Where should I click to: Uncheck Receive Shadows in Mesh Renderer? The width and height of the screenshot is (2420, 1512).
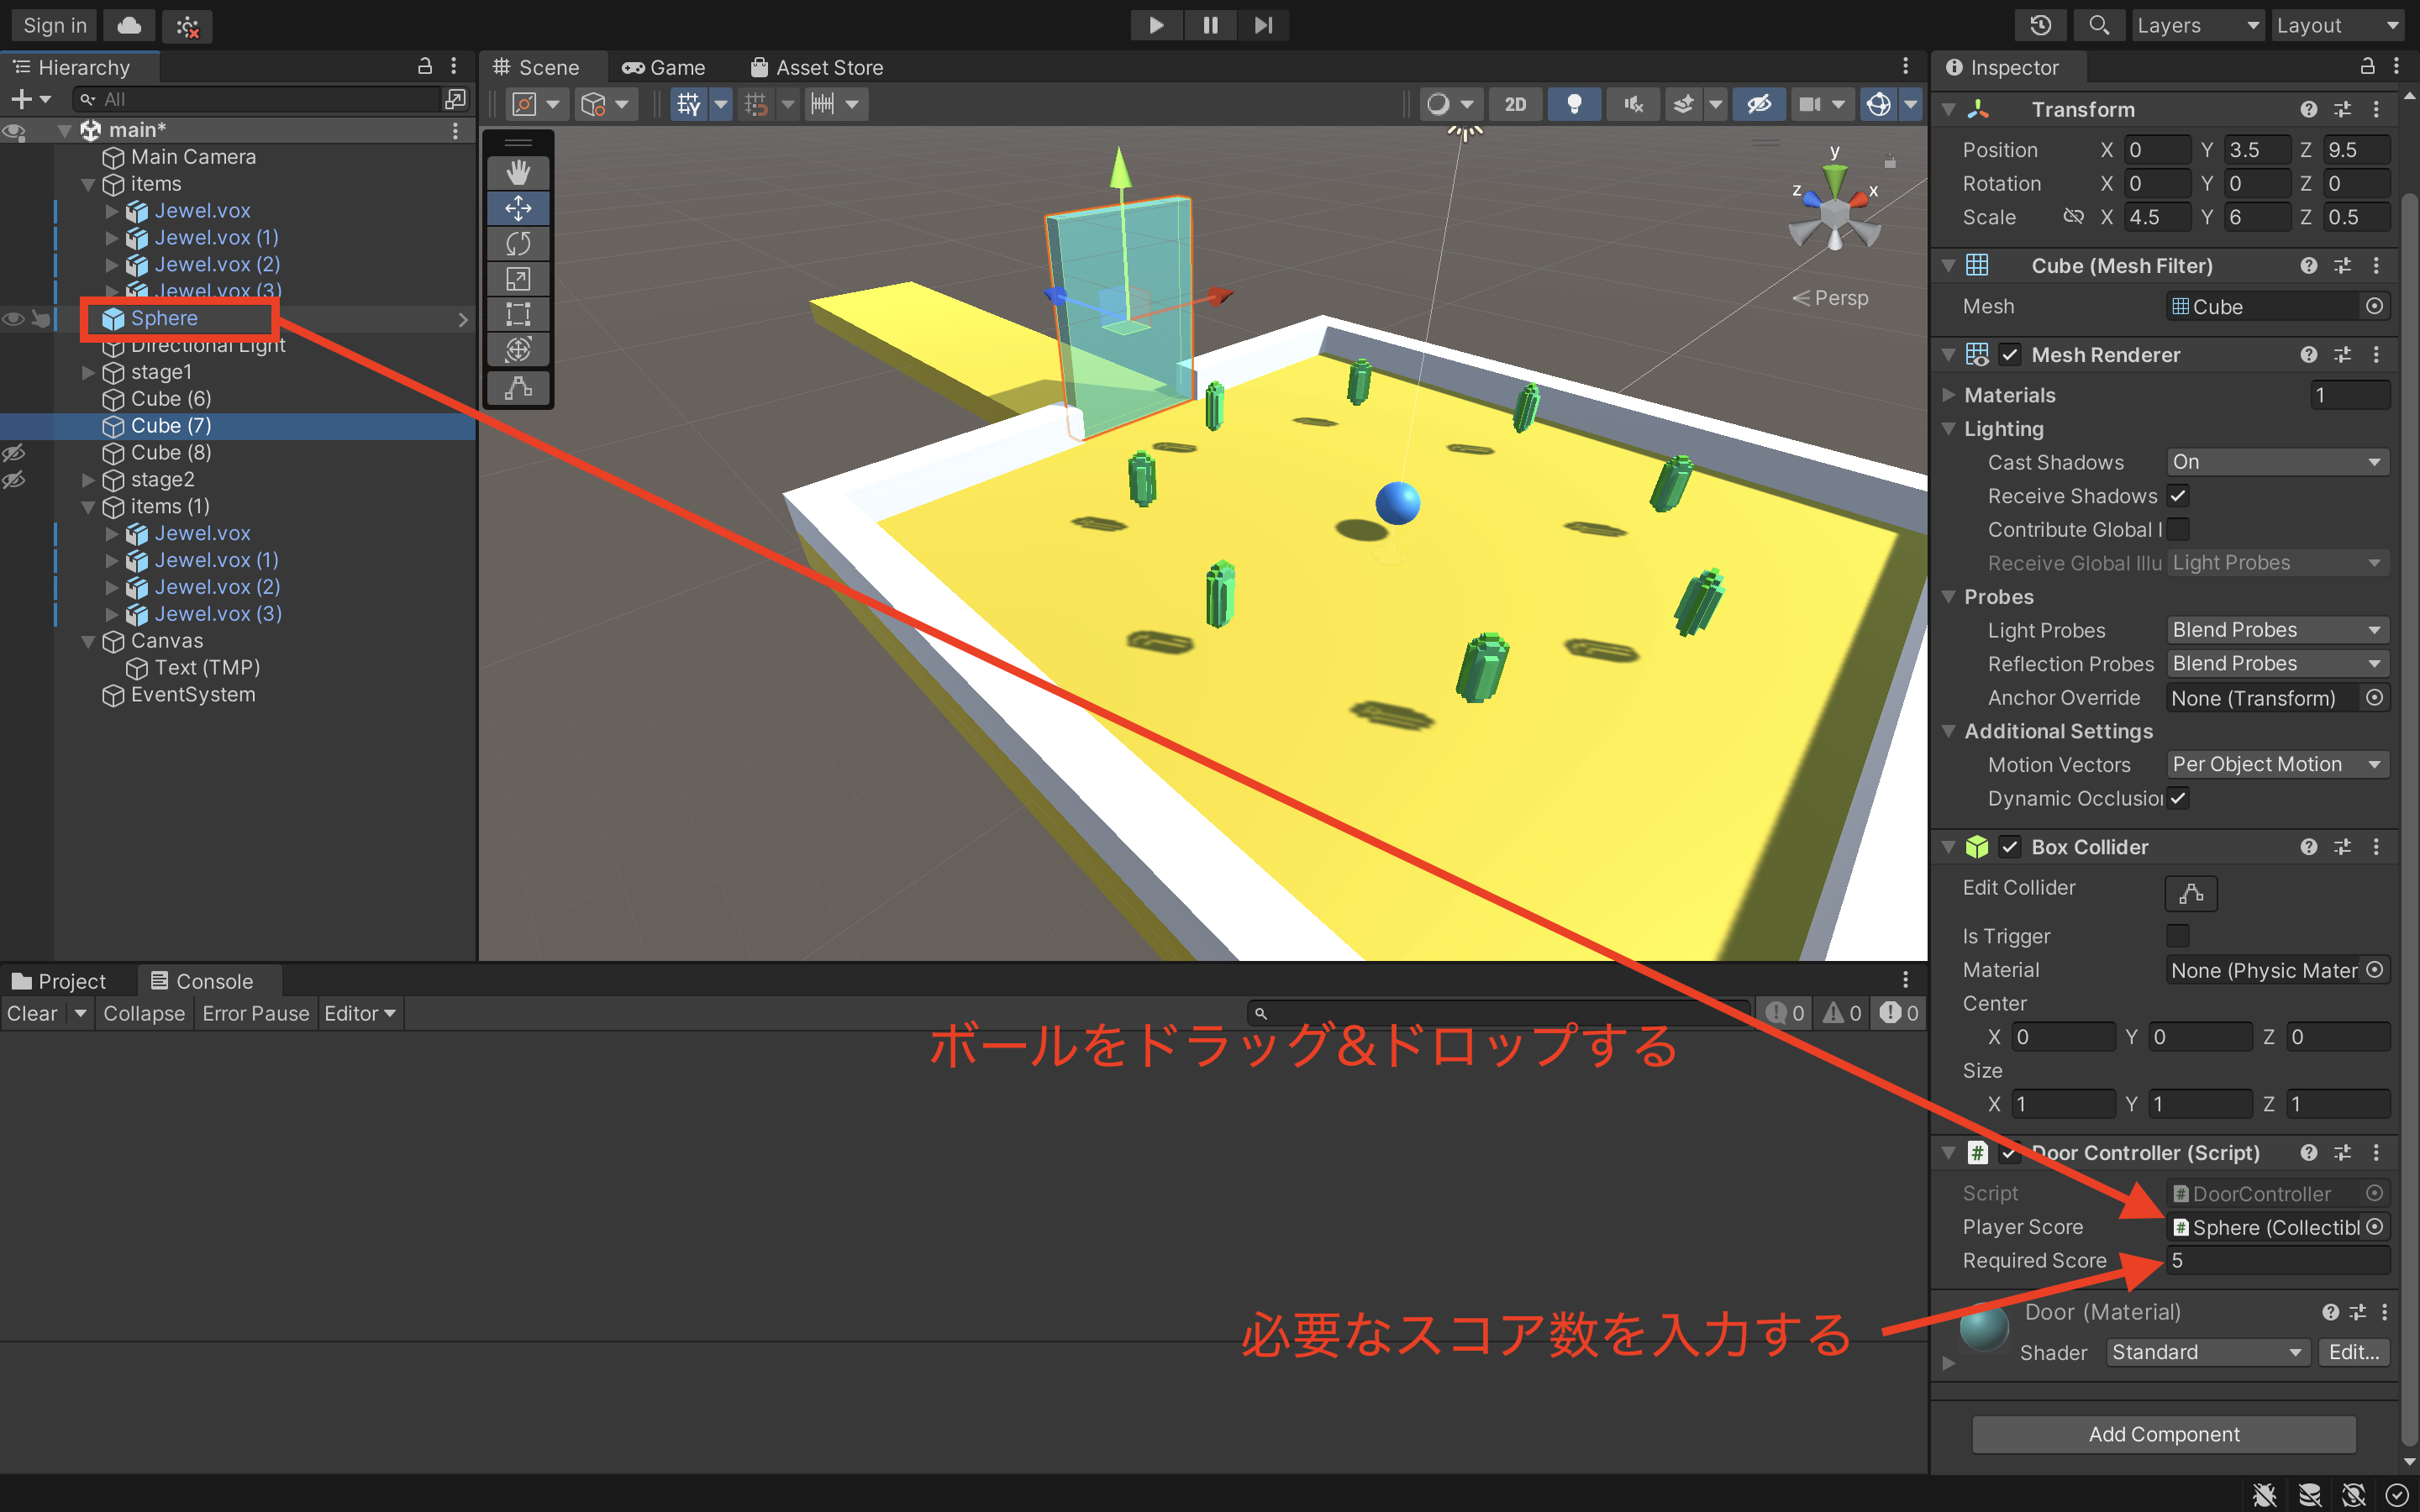2178,495
